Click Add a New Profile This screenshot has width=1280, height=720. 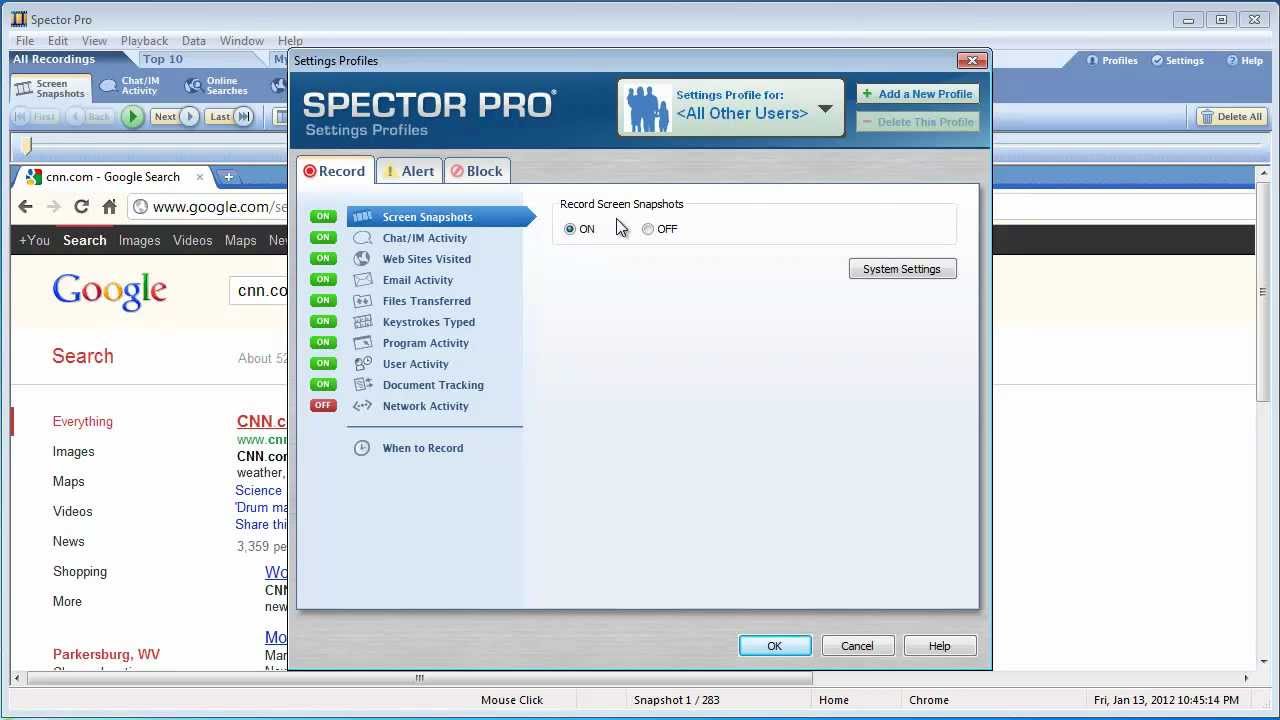click(918, 94)
